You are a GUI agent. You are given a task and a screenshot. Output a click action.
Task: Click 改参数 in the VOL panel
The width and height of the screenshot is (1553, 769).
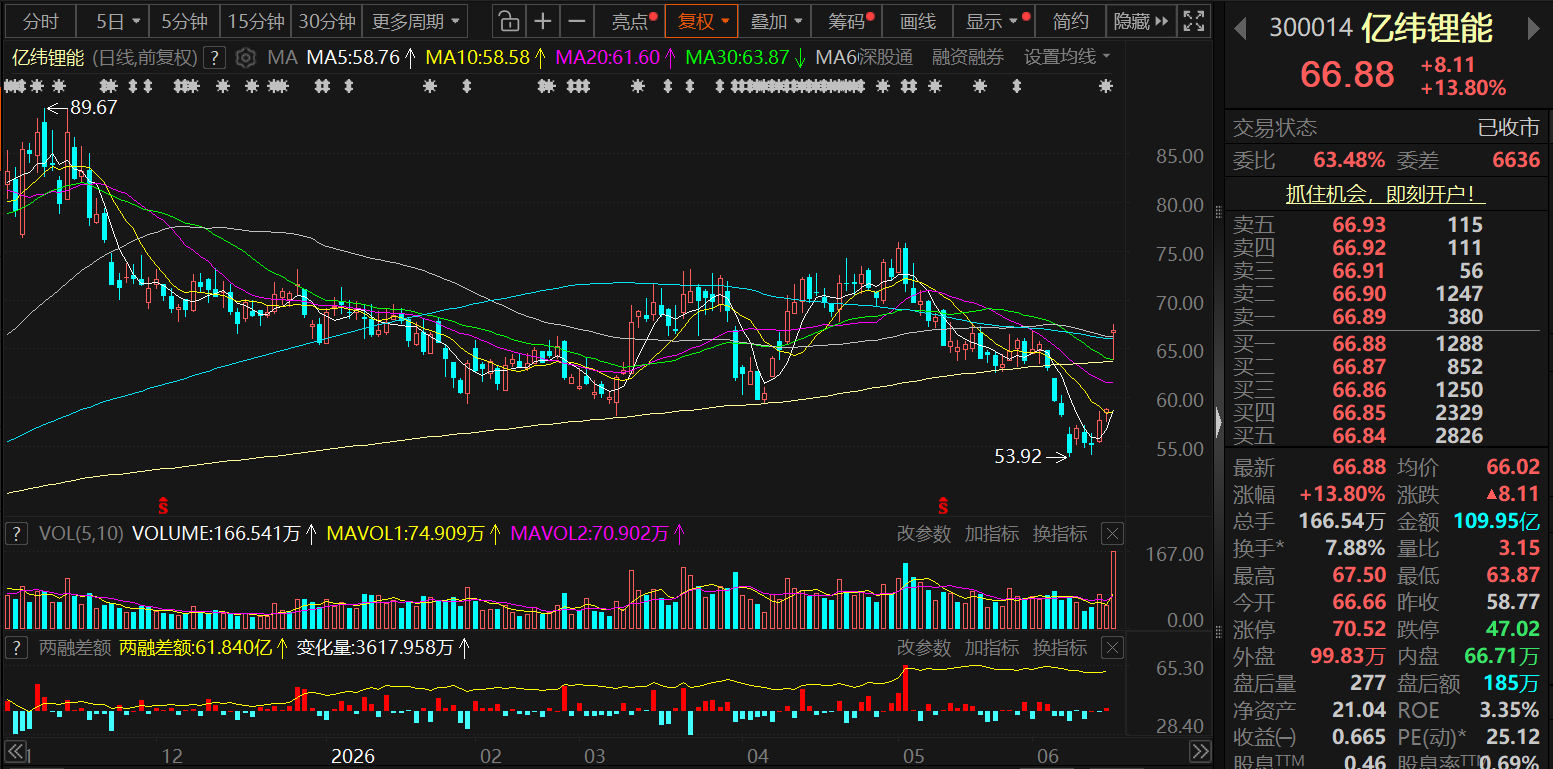924,534
